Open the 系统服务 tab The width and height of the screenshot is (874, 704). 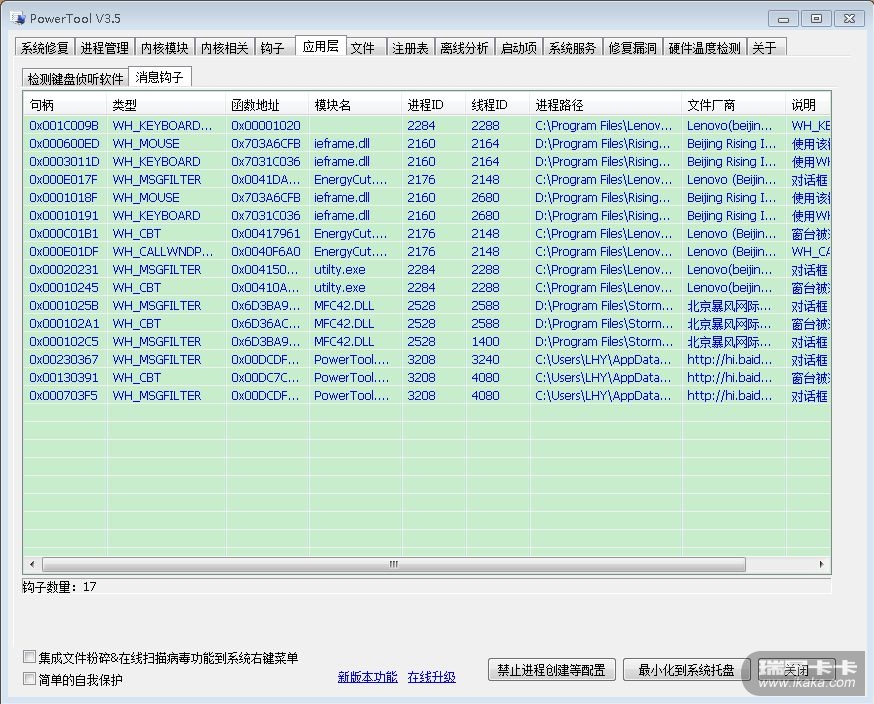[x=572, y=48]
